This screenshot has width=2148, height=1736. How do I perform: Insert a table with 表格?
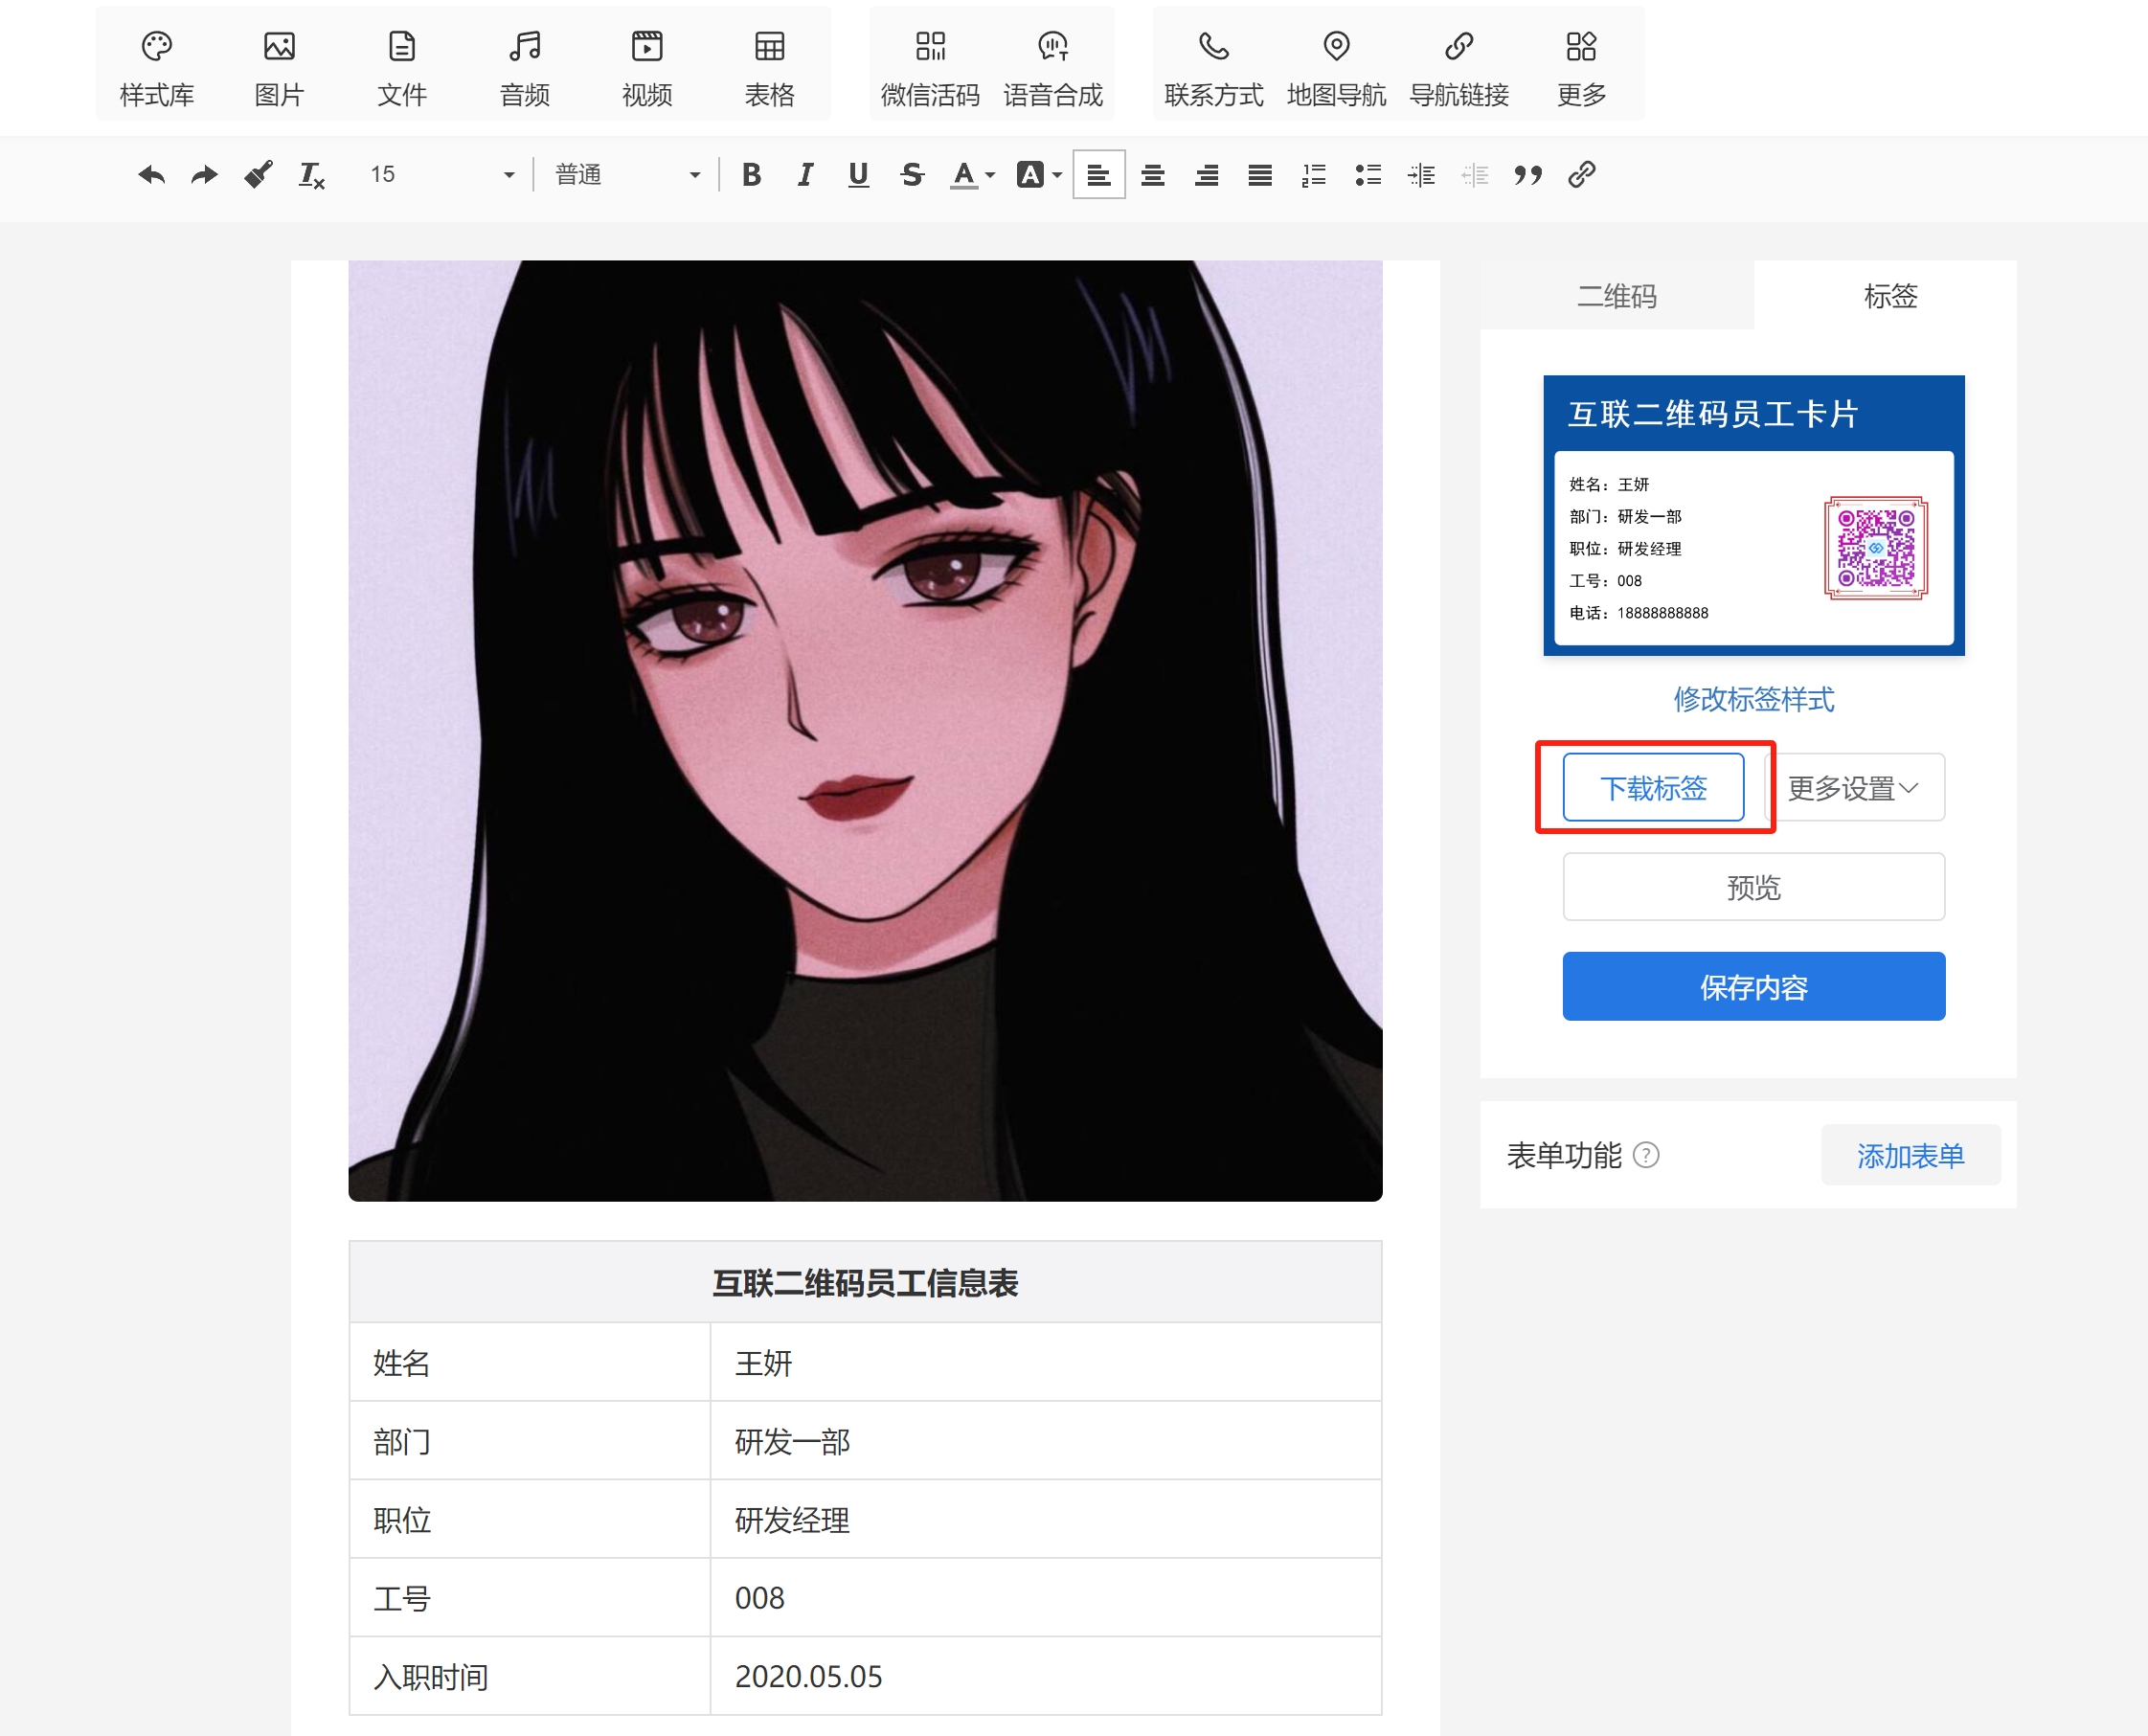769,68
